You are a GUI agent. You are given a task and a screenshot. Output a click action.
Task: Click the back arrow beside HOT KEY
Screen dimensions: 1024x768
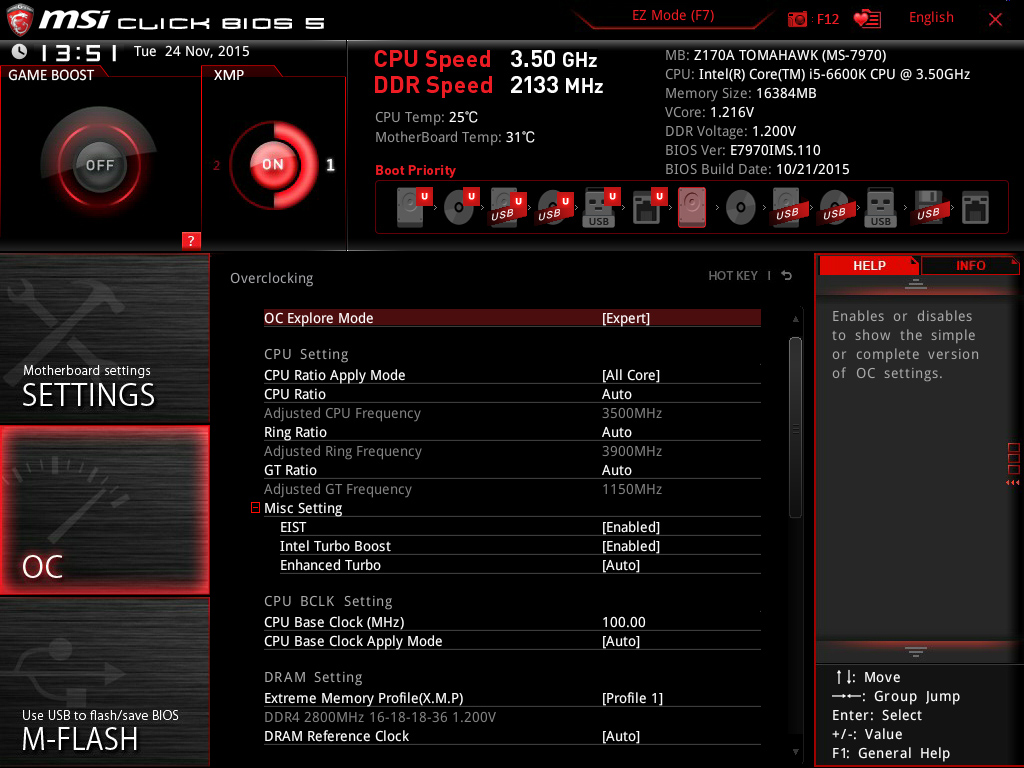[787, 276]
